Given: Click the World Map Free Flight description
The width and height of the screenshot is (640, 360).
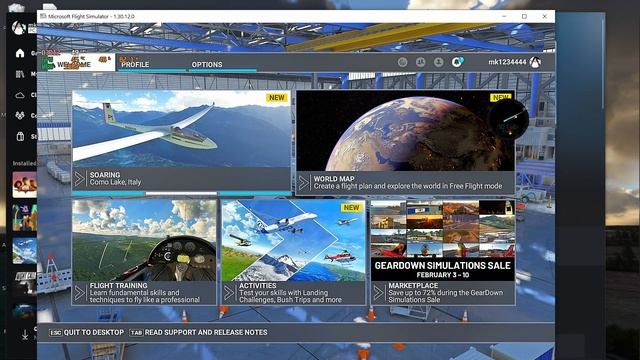Looking at the screenshot, I should (x=408, y=186).
